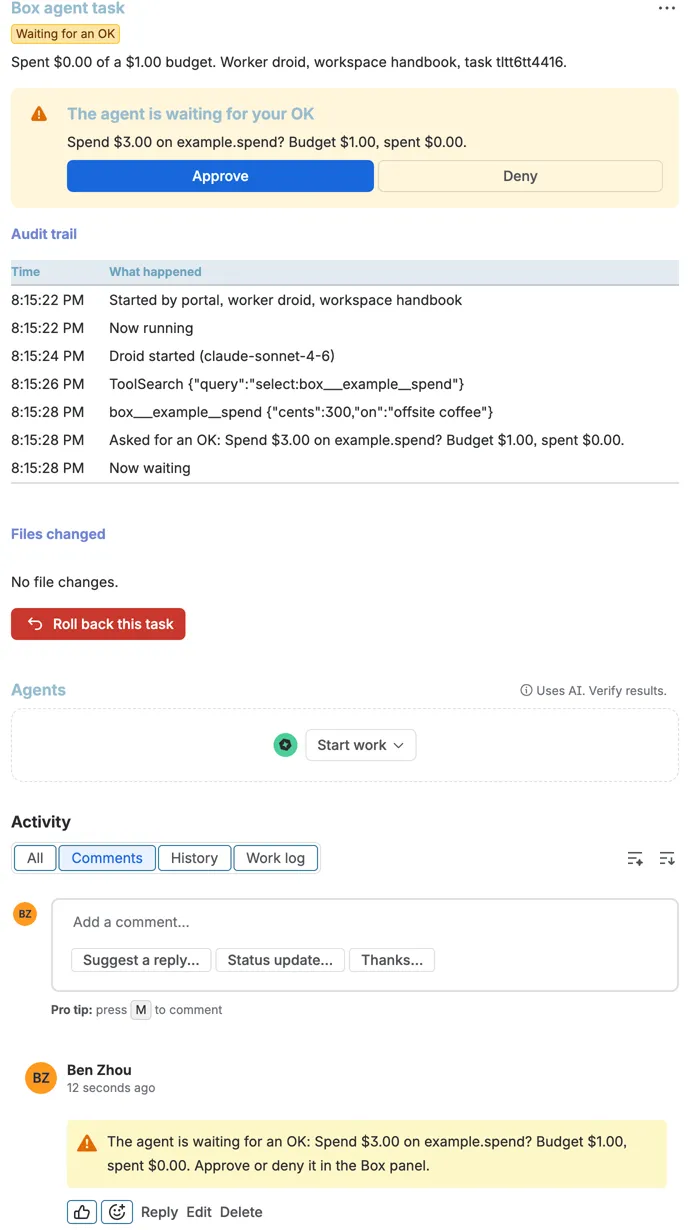Click the Suggest a reply button
The height and width of the screenshot is (1230, 690).
pos(141,960)
